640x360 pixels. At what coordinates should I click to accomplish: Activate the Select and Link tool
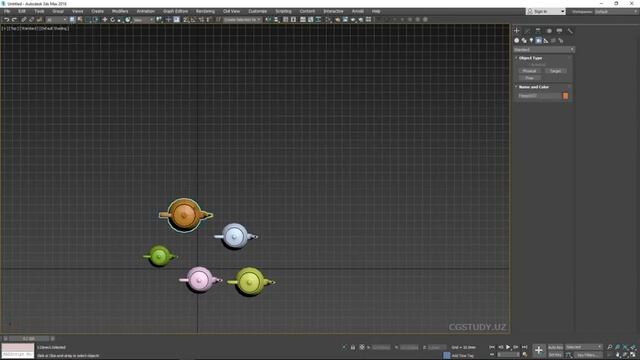click(x=24, y=20)
